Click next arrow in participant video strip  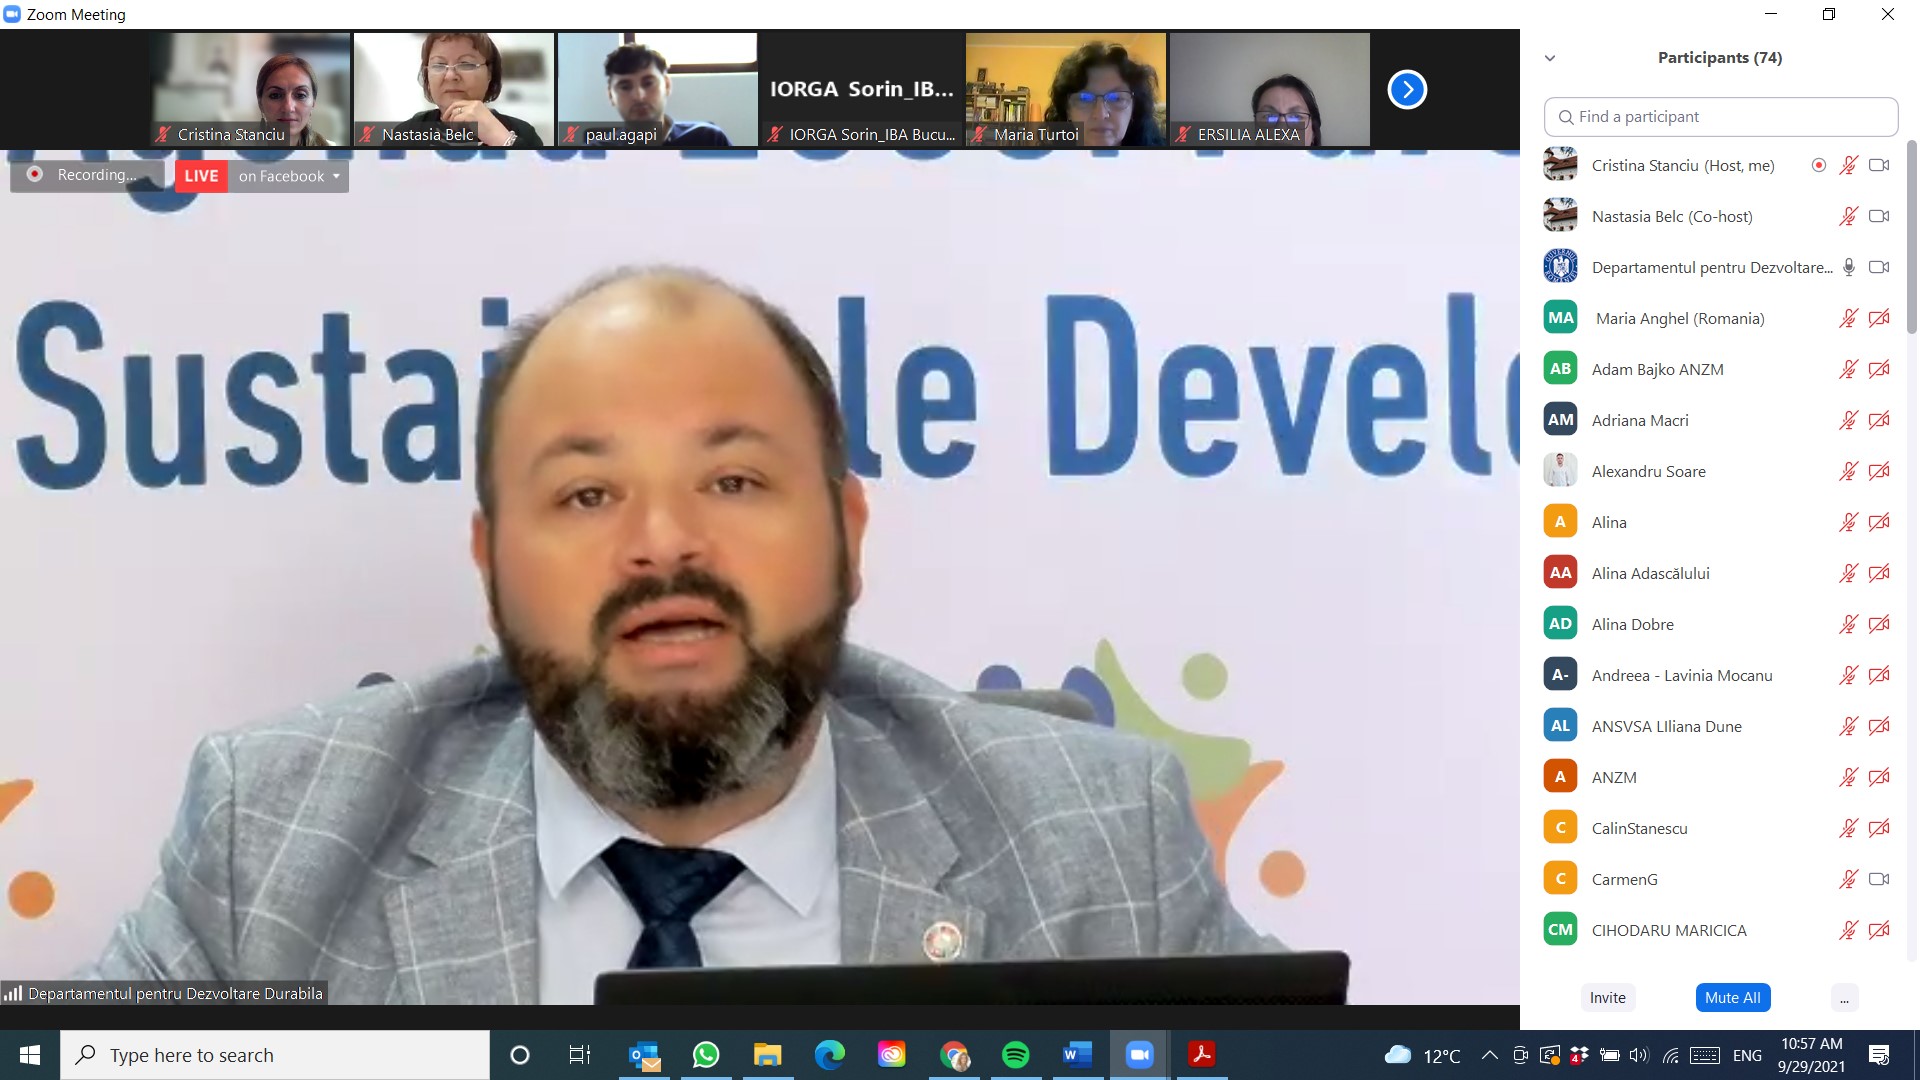point(1406,90)
